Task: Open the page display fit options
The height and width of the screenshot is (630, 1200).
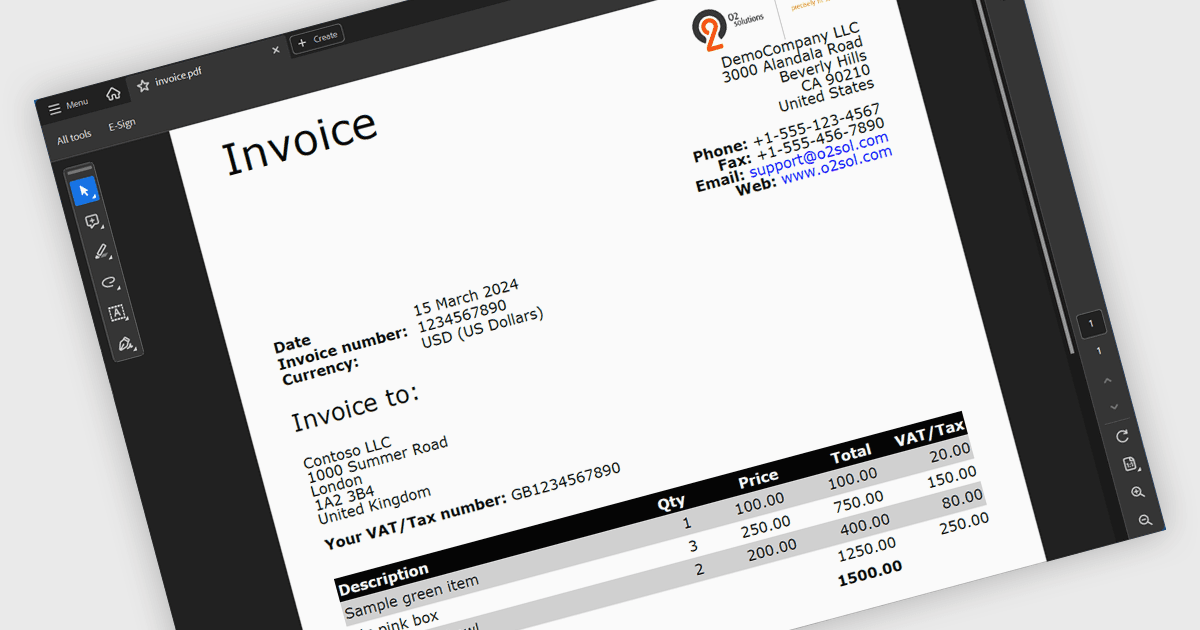Action: click(x=1130, y=464)
